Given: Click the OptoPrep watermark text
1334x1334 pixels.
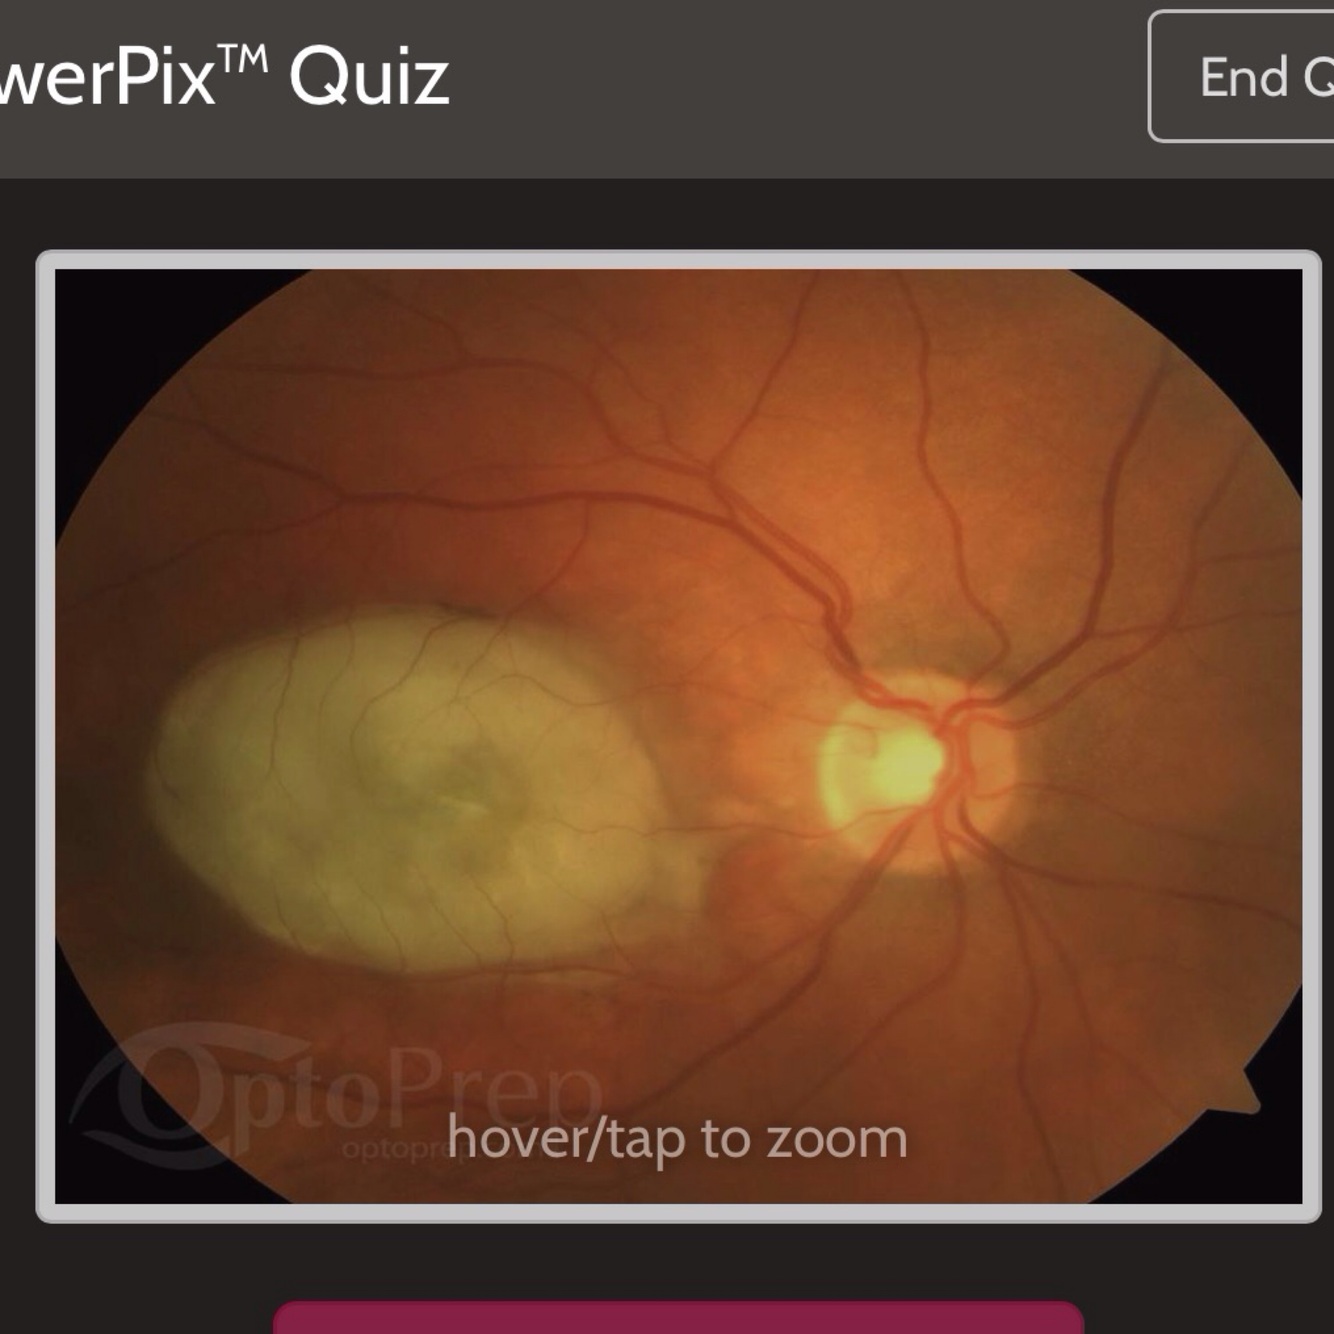Looking at the screenshot, I should coord(400,1100).
